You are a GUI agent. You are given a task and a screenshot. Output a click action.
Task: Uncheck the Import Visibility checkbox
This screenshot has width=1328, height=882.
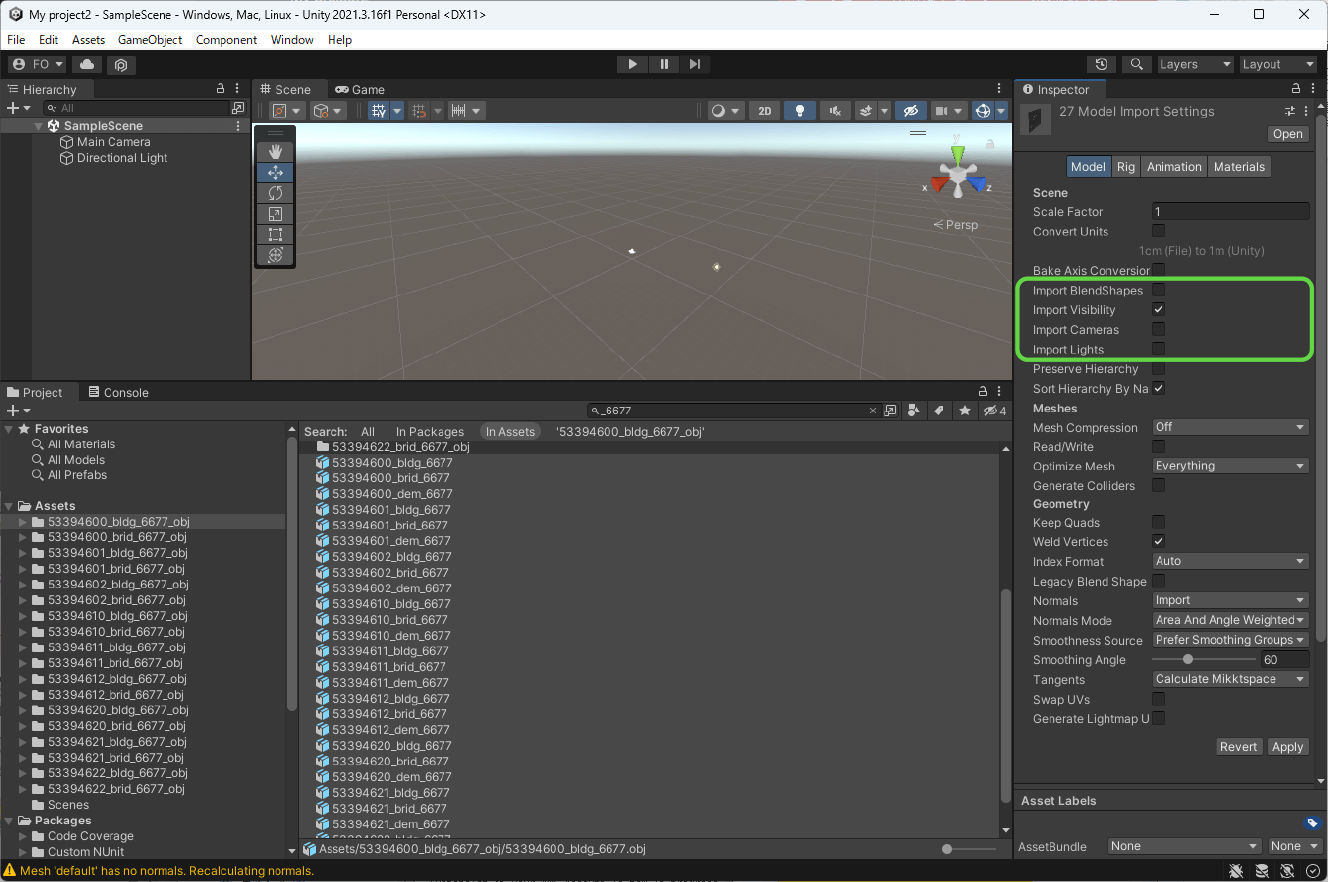click(x=1158, y=310)
